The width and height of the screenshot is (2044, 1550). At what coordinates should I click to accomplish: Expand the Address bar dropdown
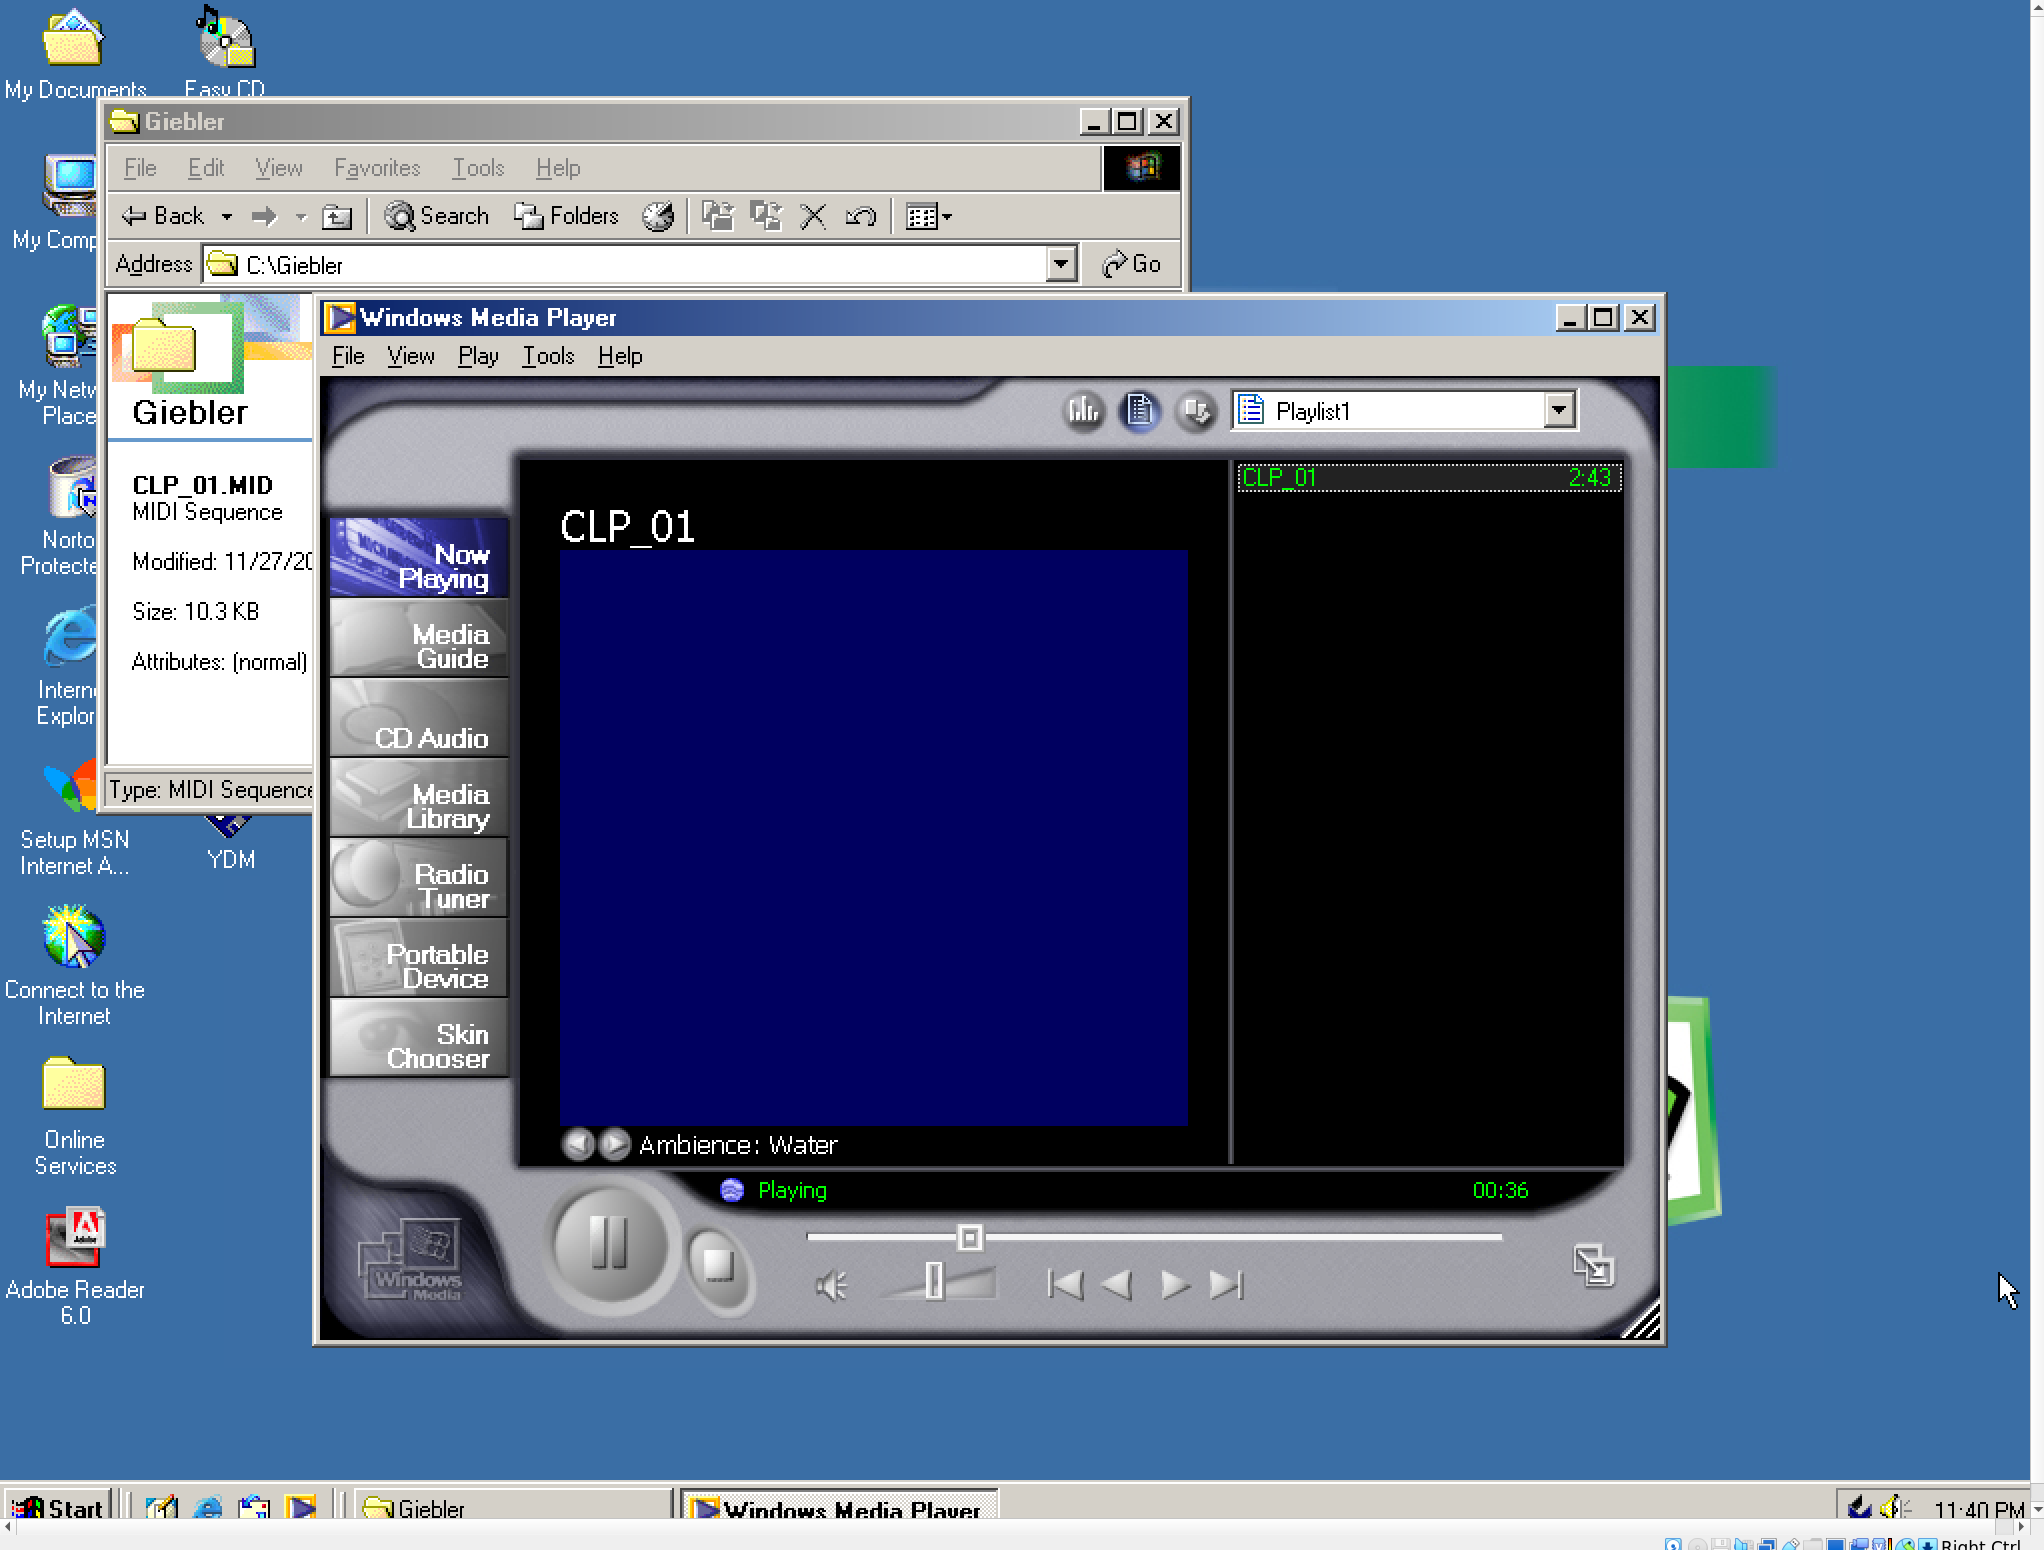point(1060,265)
